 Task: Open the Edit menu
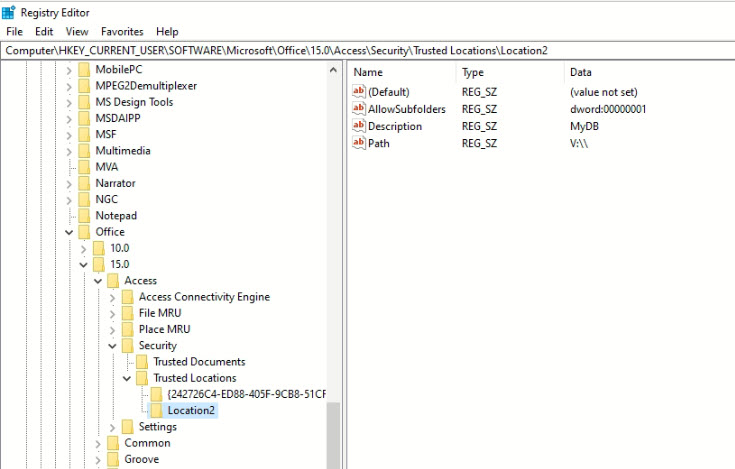44,31
